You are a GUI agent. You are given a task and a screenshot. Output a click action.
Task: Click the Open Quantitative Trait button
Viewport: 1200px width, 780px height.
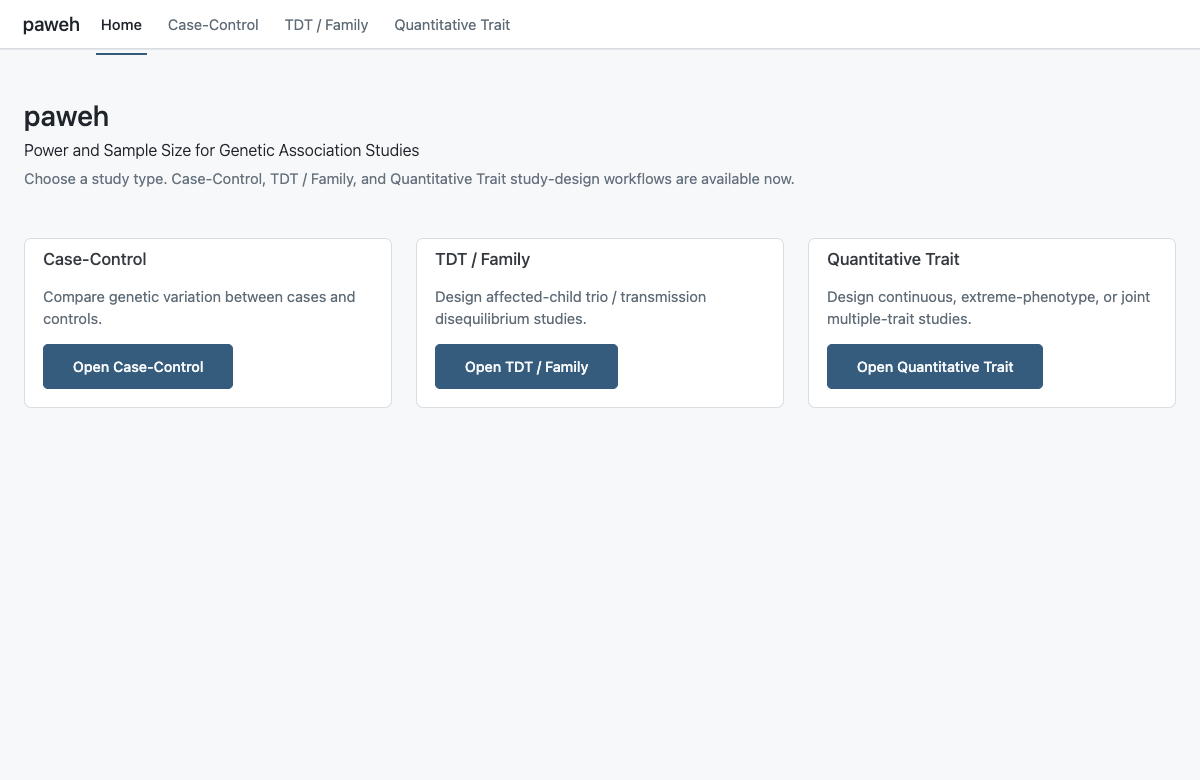click(x=935, y=367)
